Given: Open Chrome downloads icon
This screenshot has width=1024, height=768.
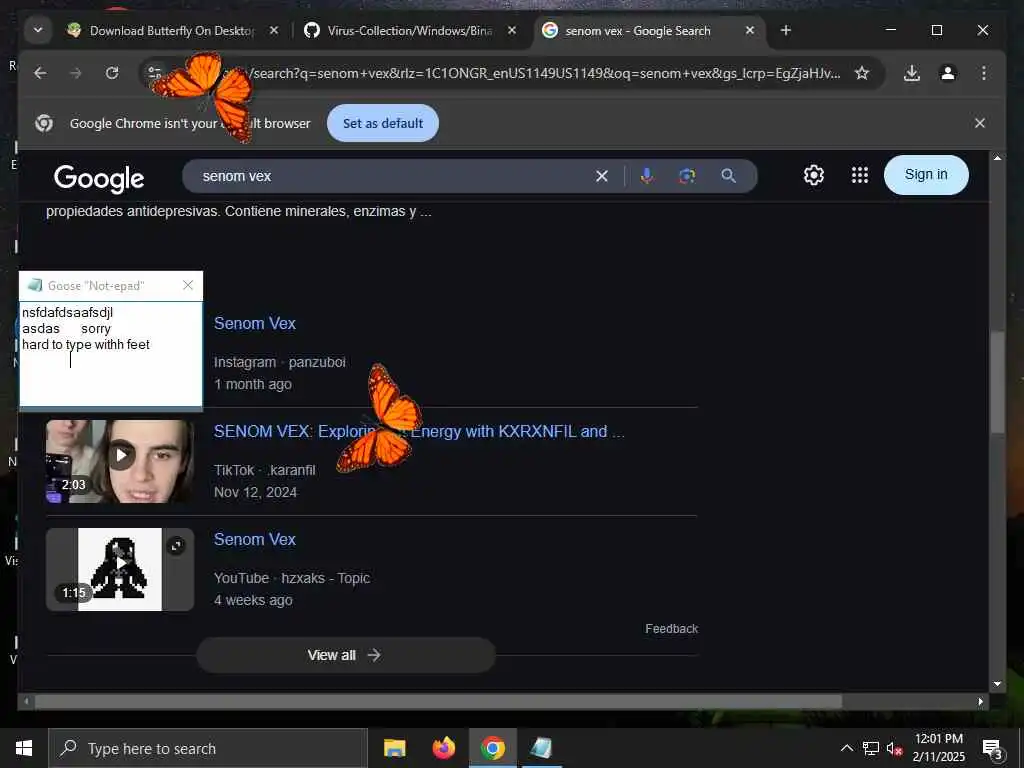Looking at the screenshot, I should pyautogui.click(x=912, y=73).
